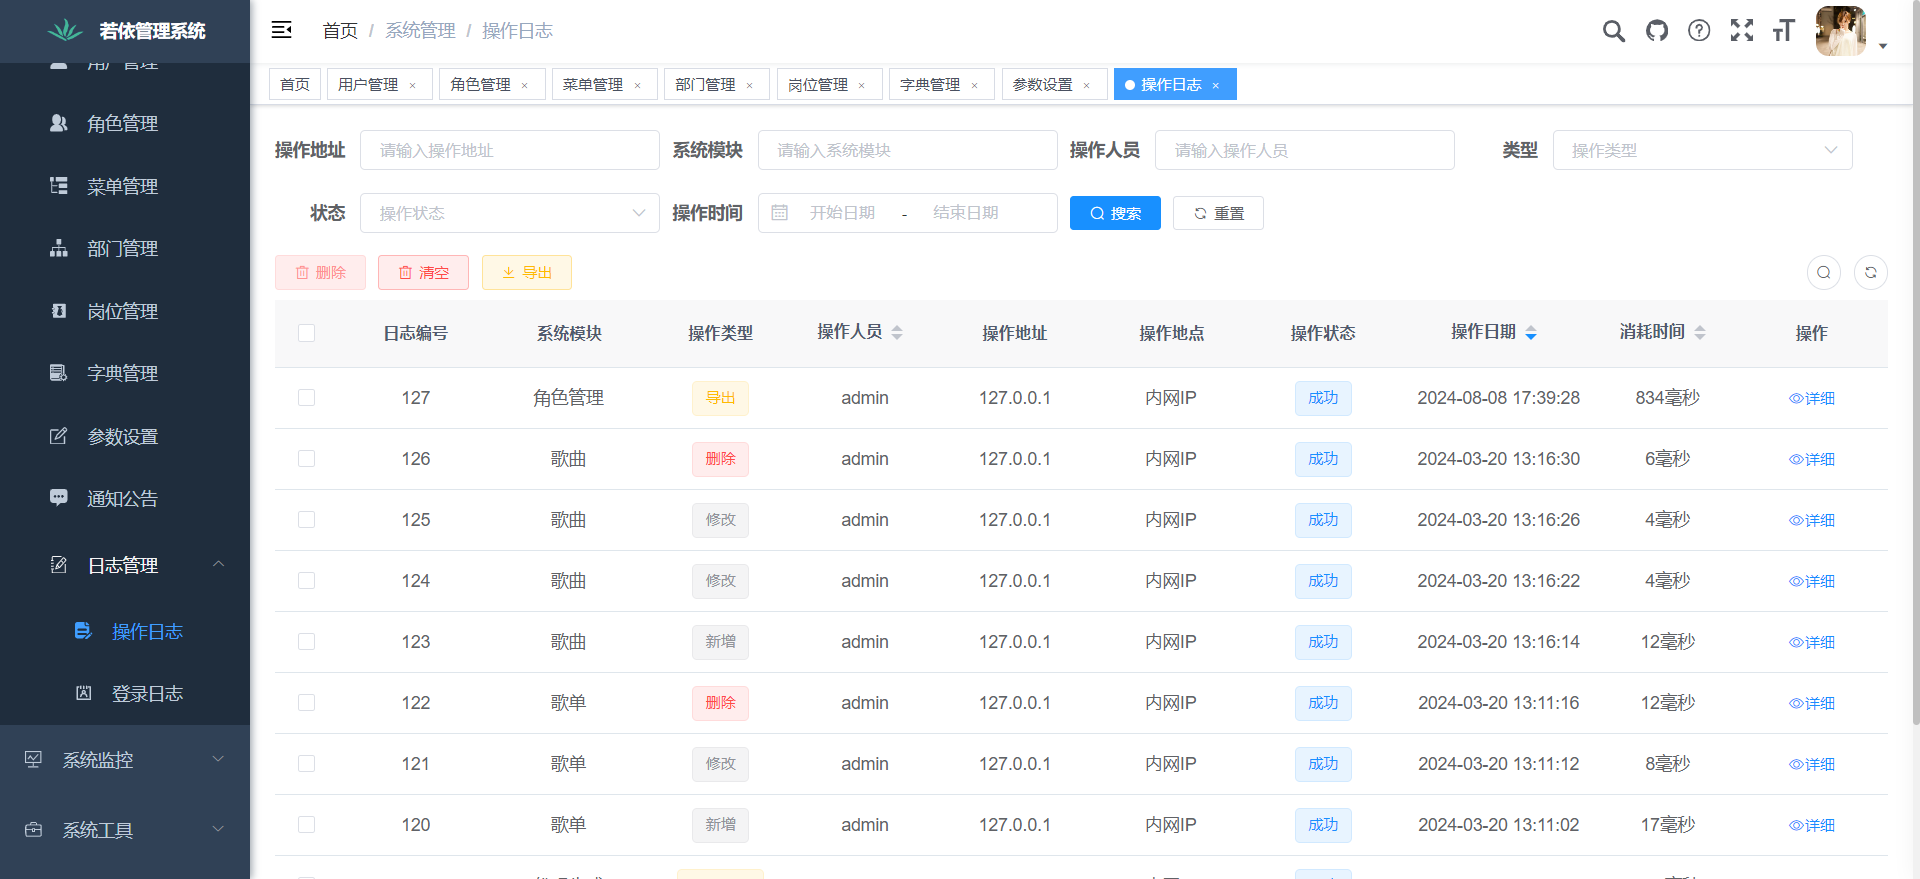This screenshot has width=1920, height=879.
Task: Open the font size settings icon
Action: (1783, 31)
